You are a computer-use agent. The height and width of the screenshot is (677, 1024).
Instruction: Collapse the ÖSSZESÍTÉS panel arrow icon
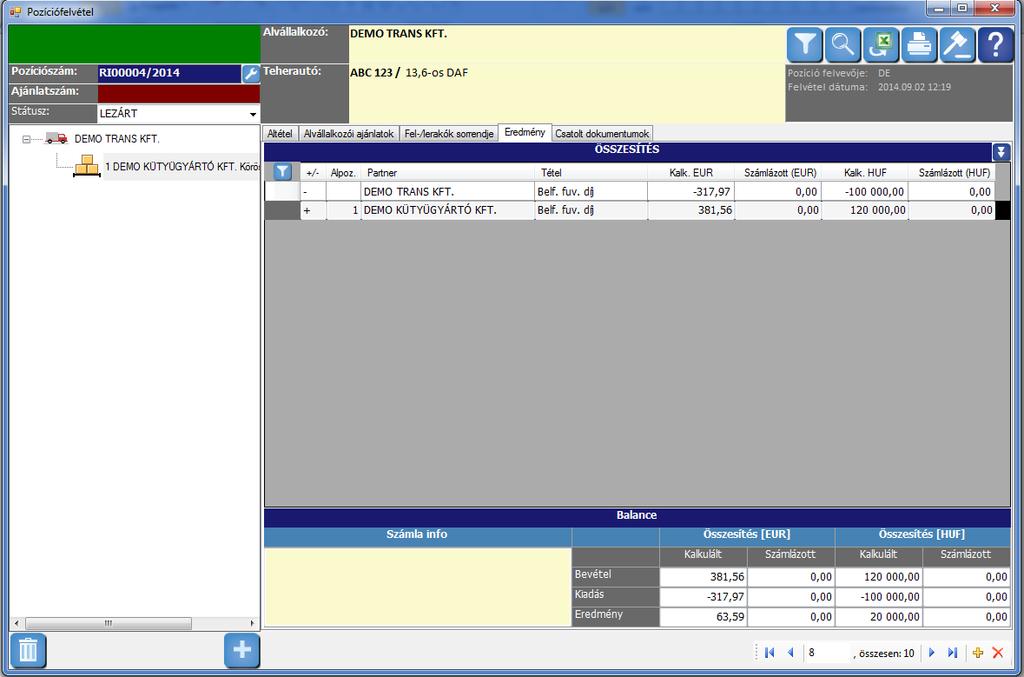(x=1000, y=152)
